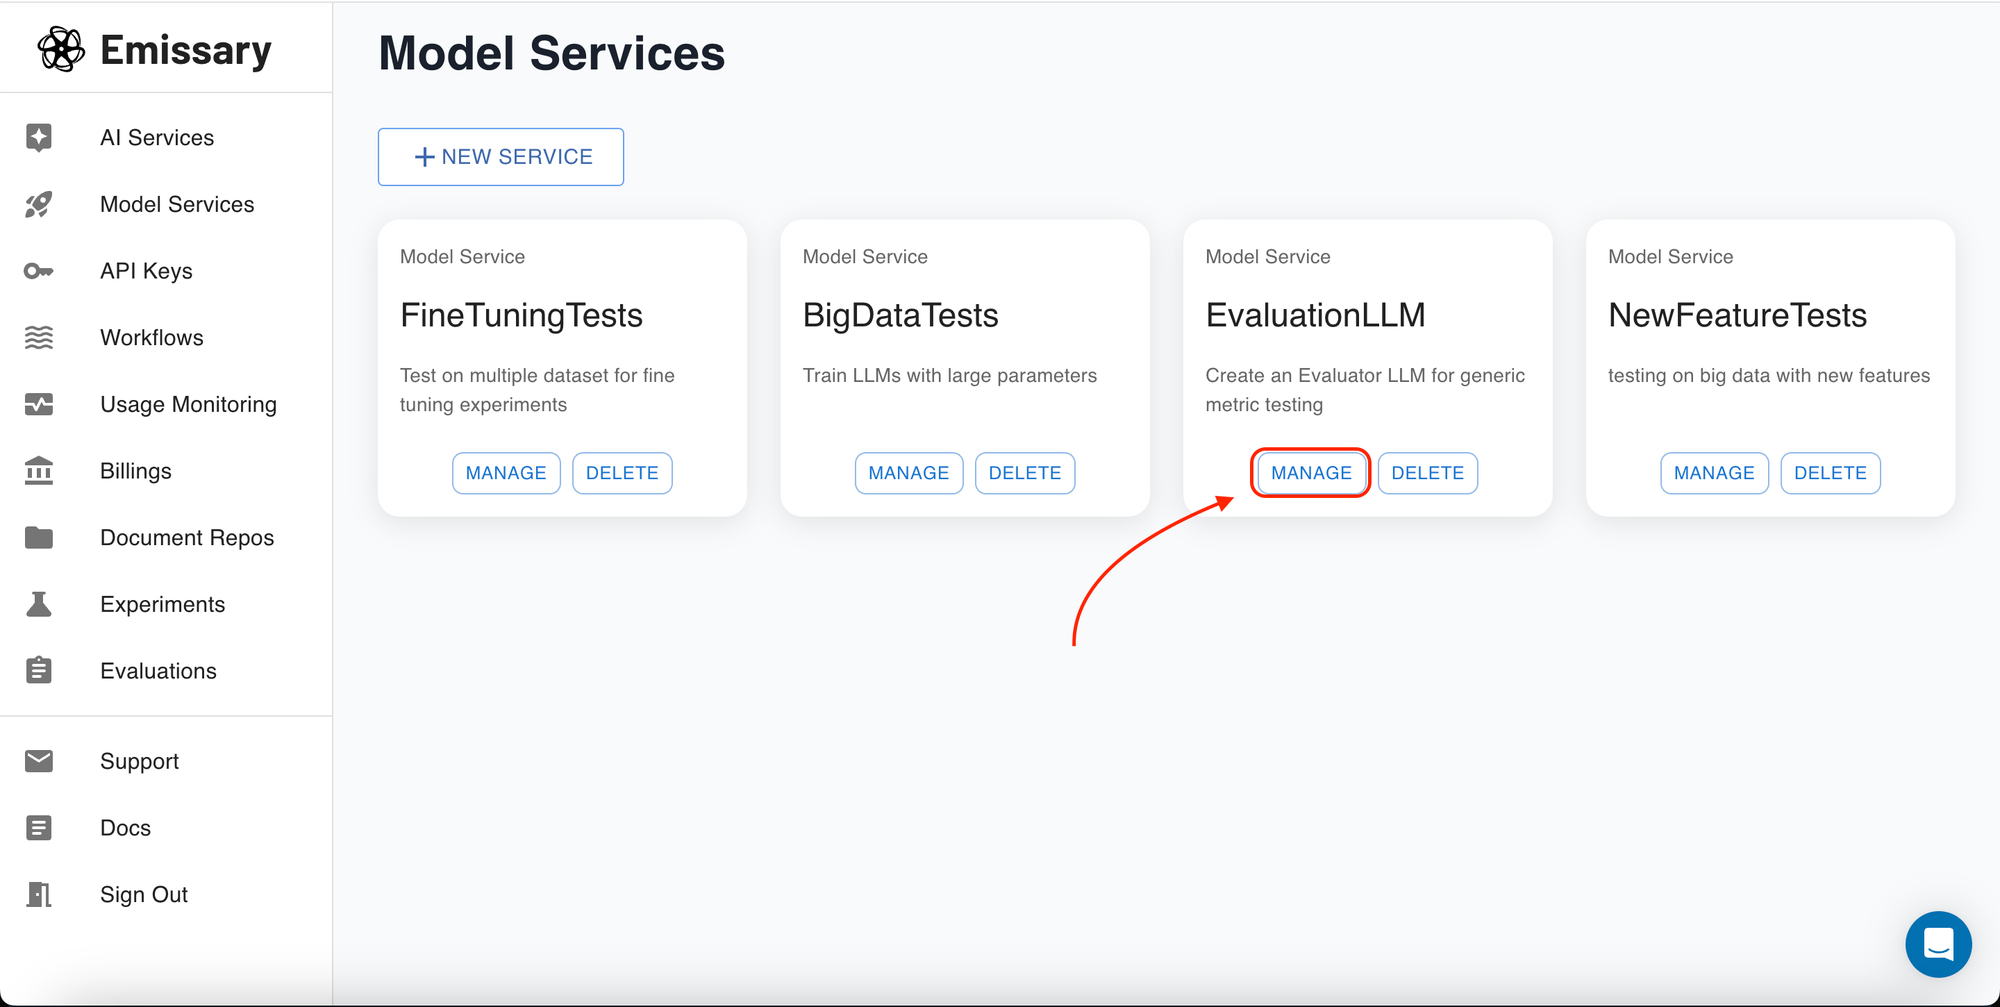Viewport: 2000px width, 1007px height.
Task: Click the Billings bank icon
Action: [x=39, y=471]
